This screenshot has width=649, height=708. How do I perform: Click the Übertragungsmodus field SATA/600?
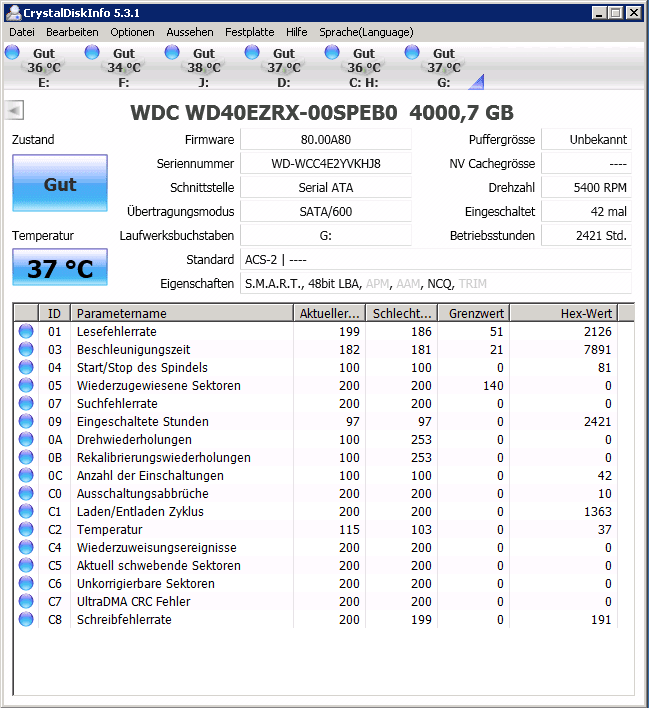coord(326,211)
